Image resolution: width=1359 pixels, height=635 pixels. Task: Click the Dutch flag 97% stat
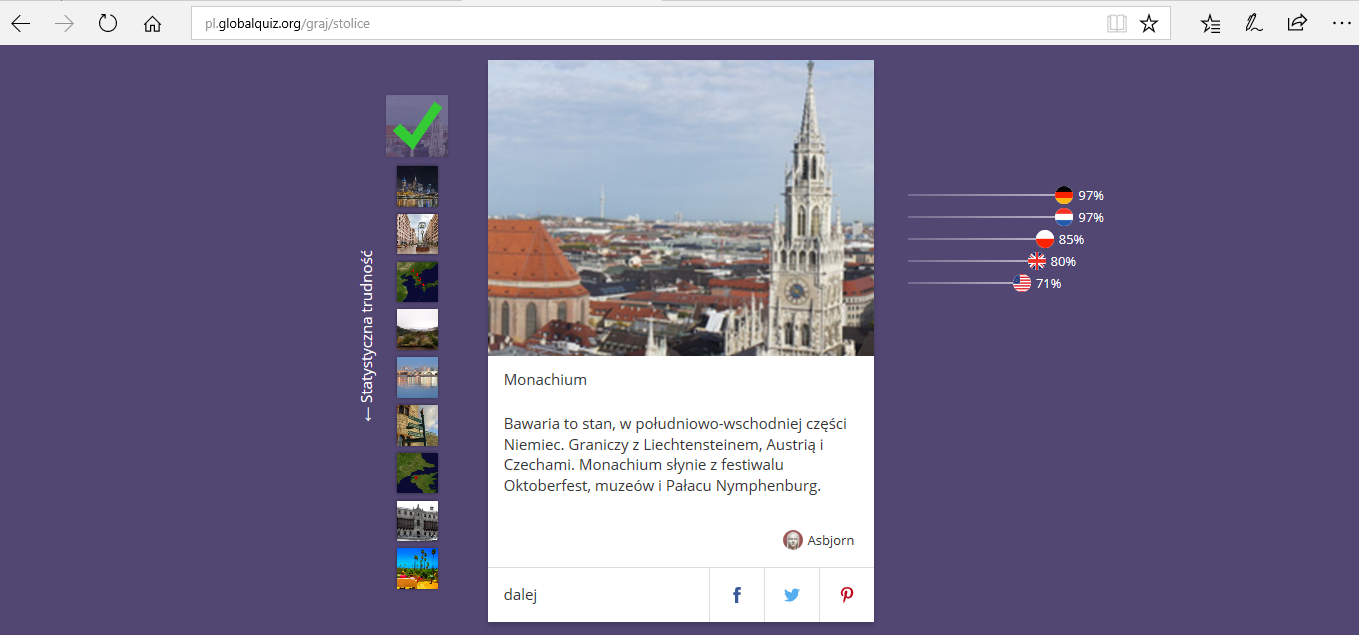coord(1064,217)
